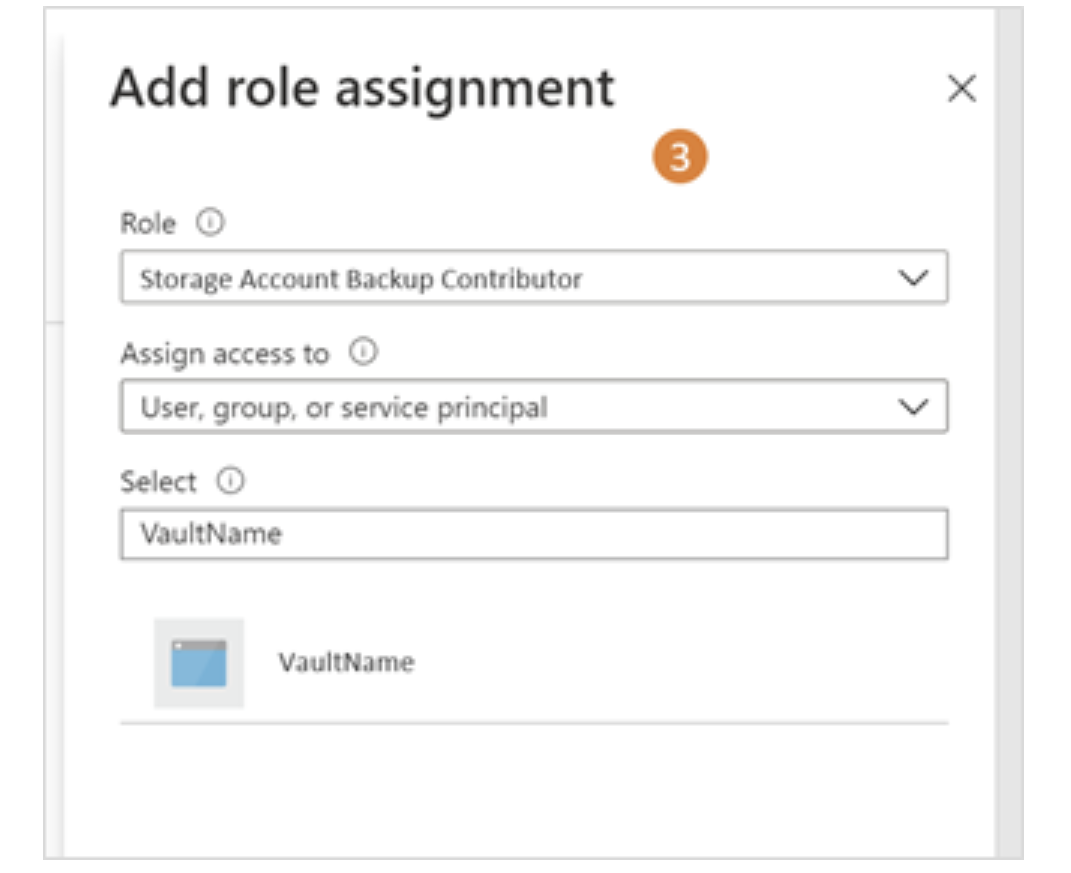Click the Assign access to label
The image size is (1071, 873).
224,354
